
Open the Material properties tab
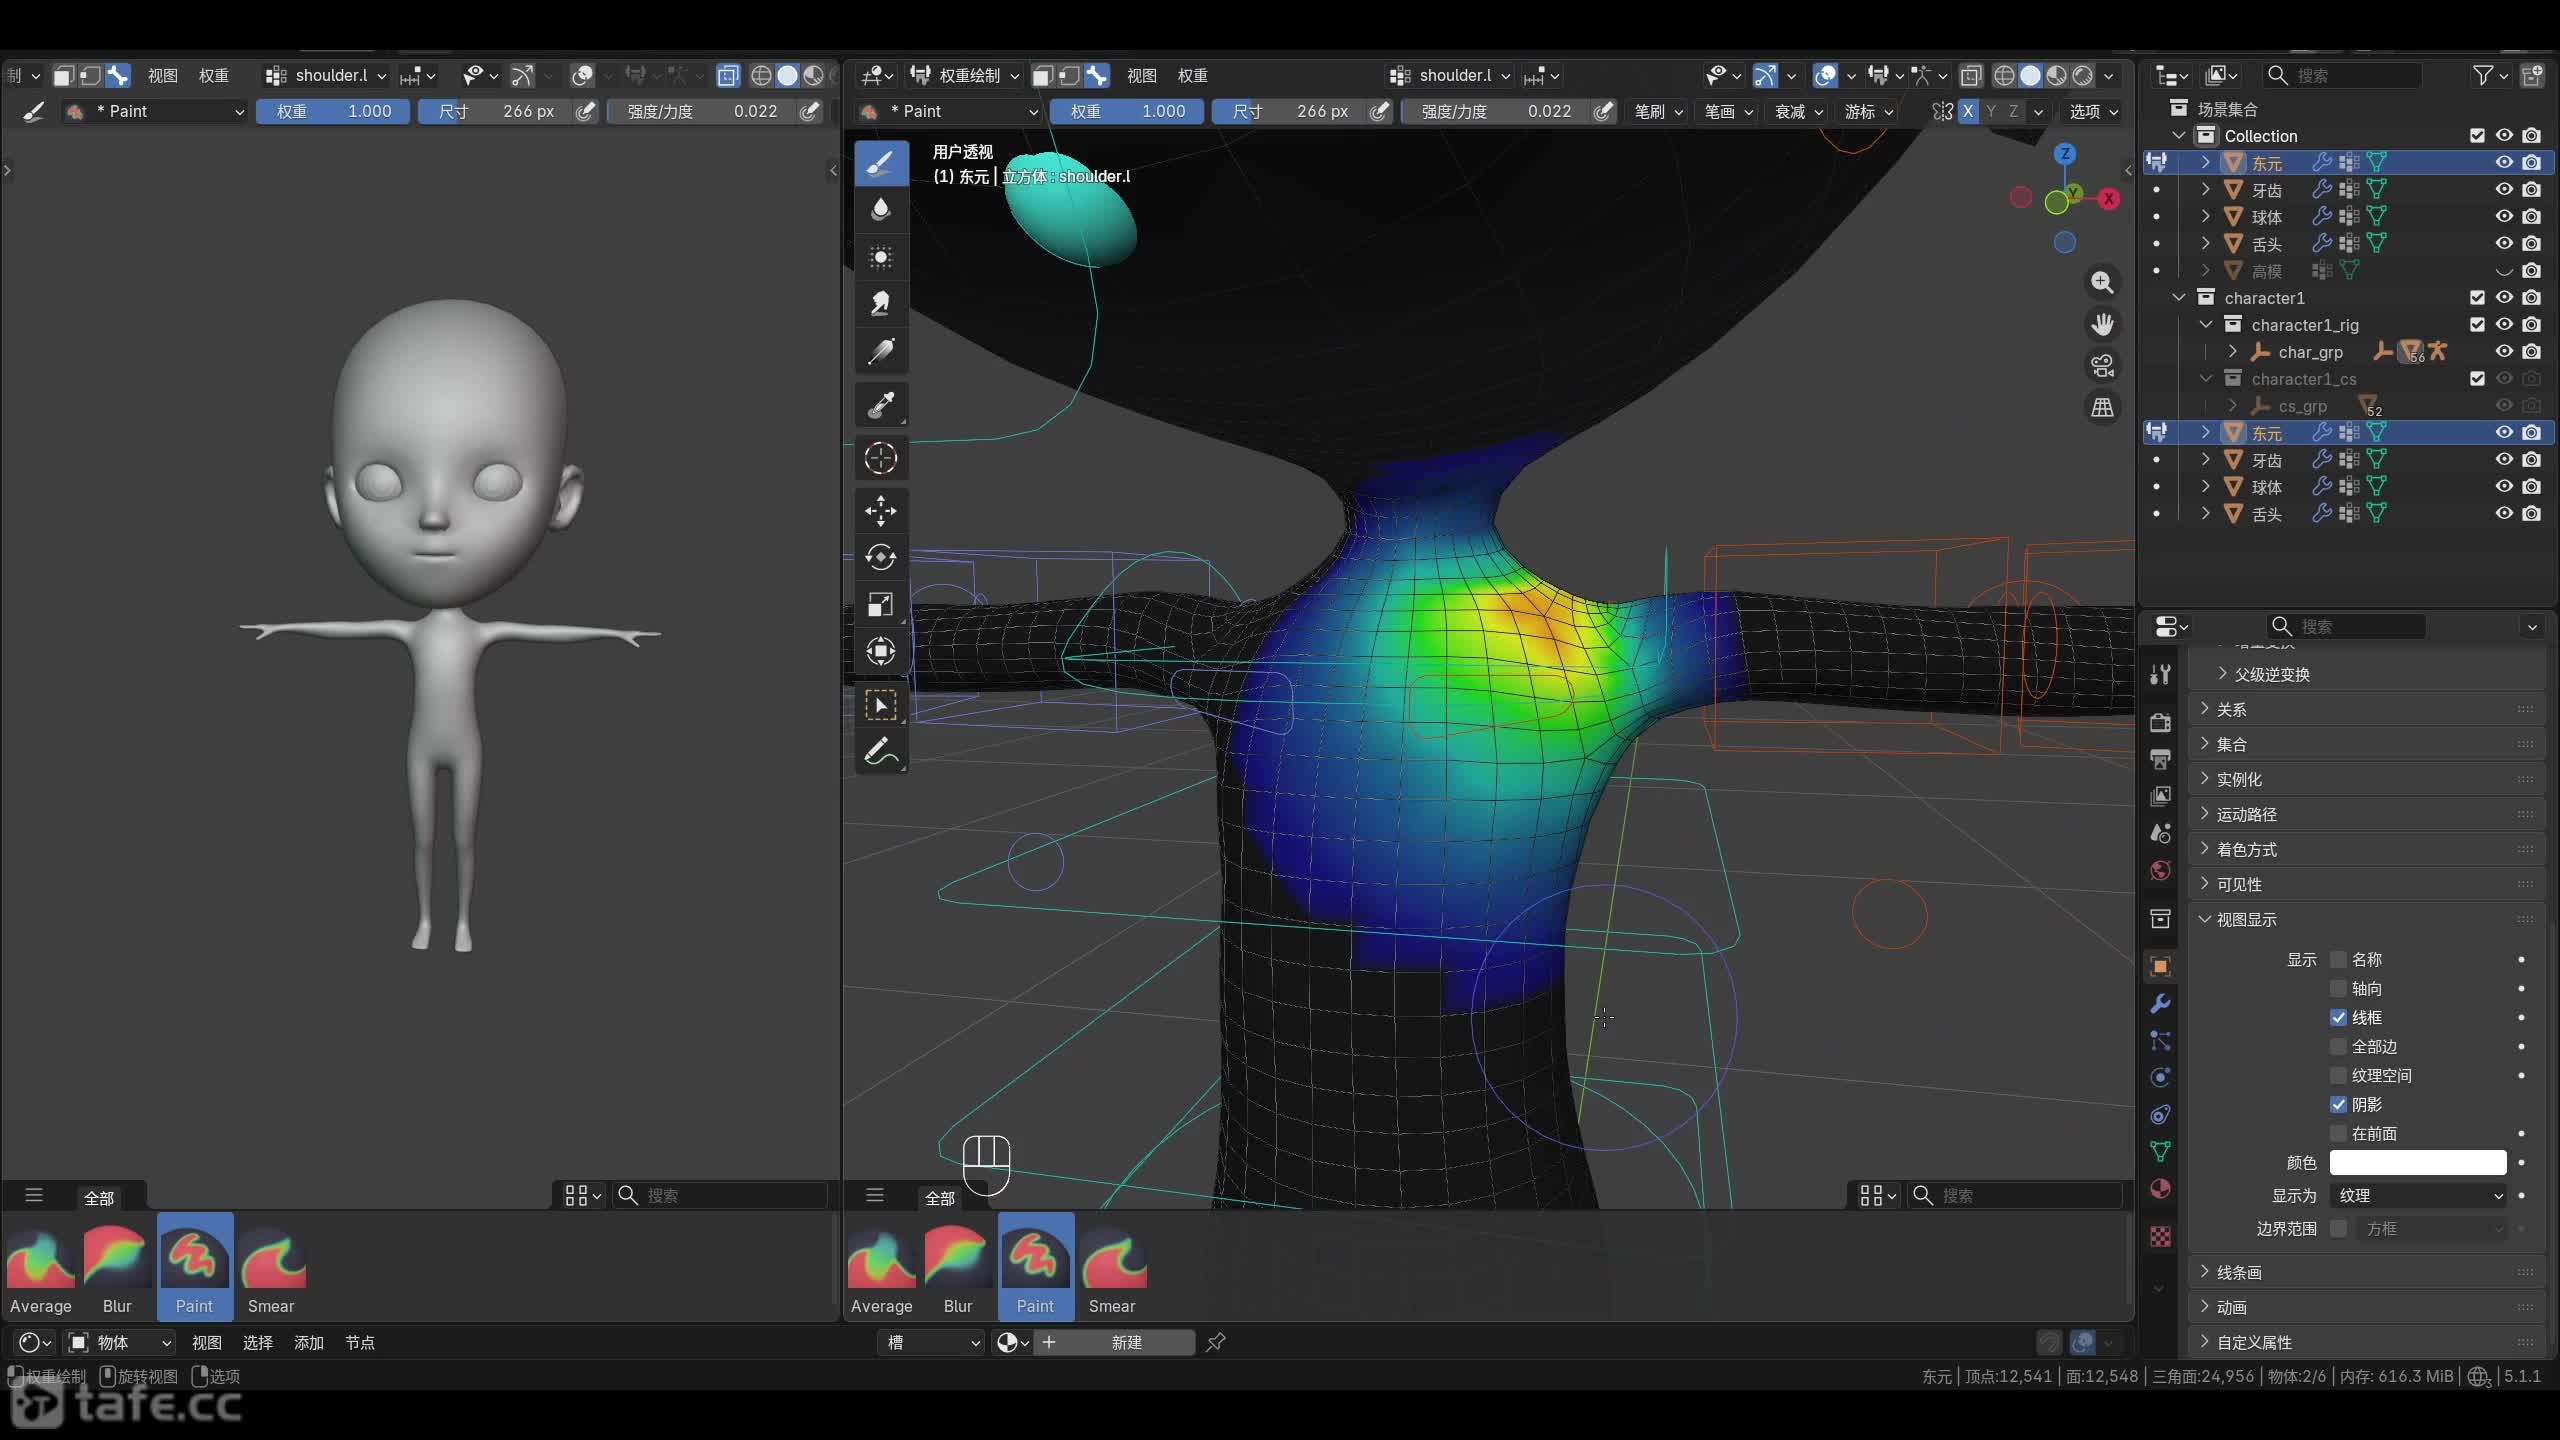[x=2160, y=1188]
